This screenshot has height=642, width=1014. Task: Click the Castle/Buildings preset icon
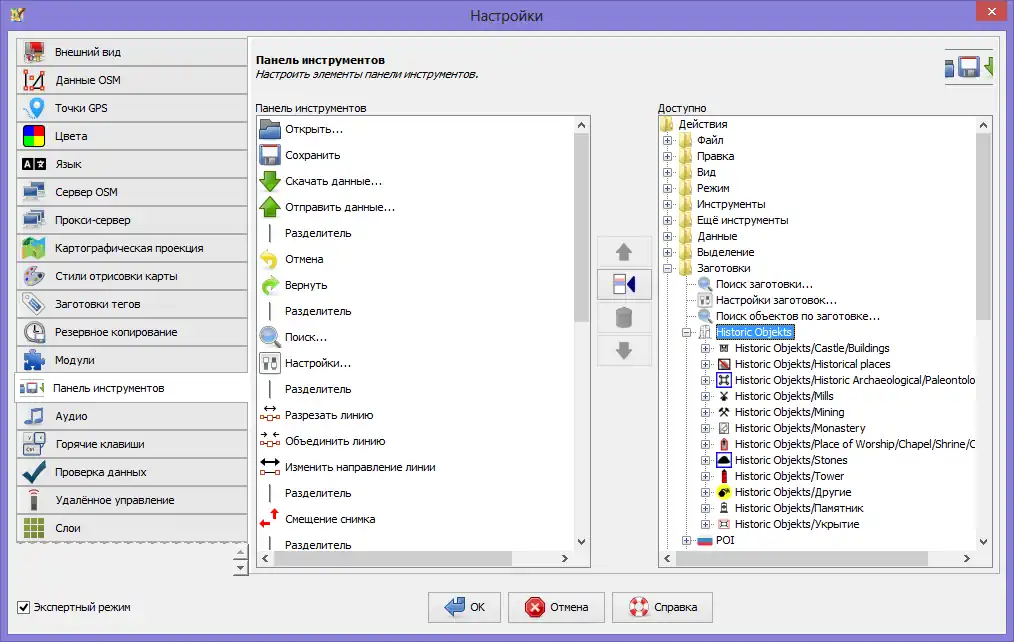click(724, 348)
